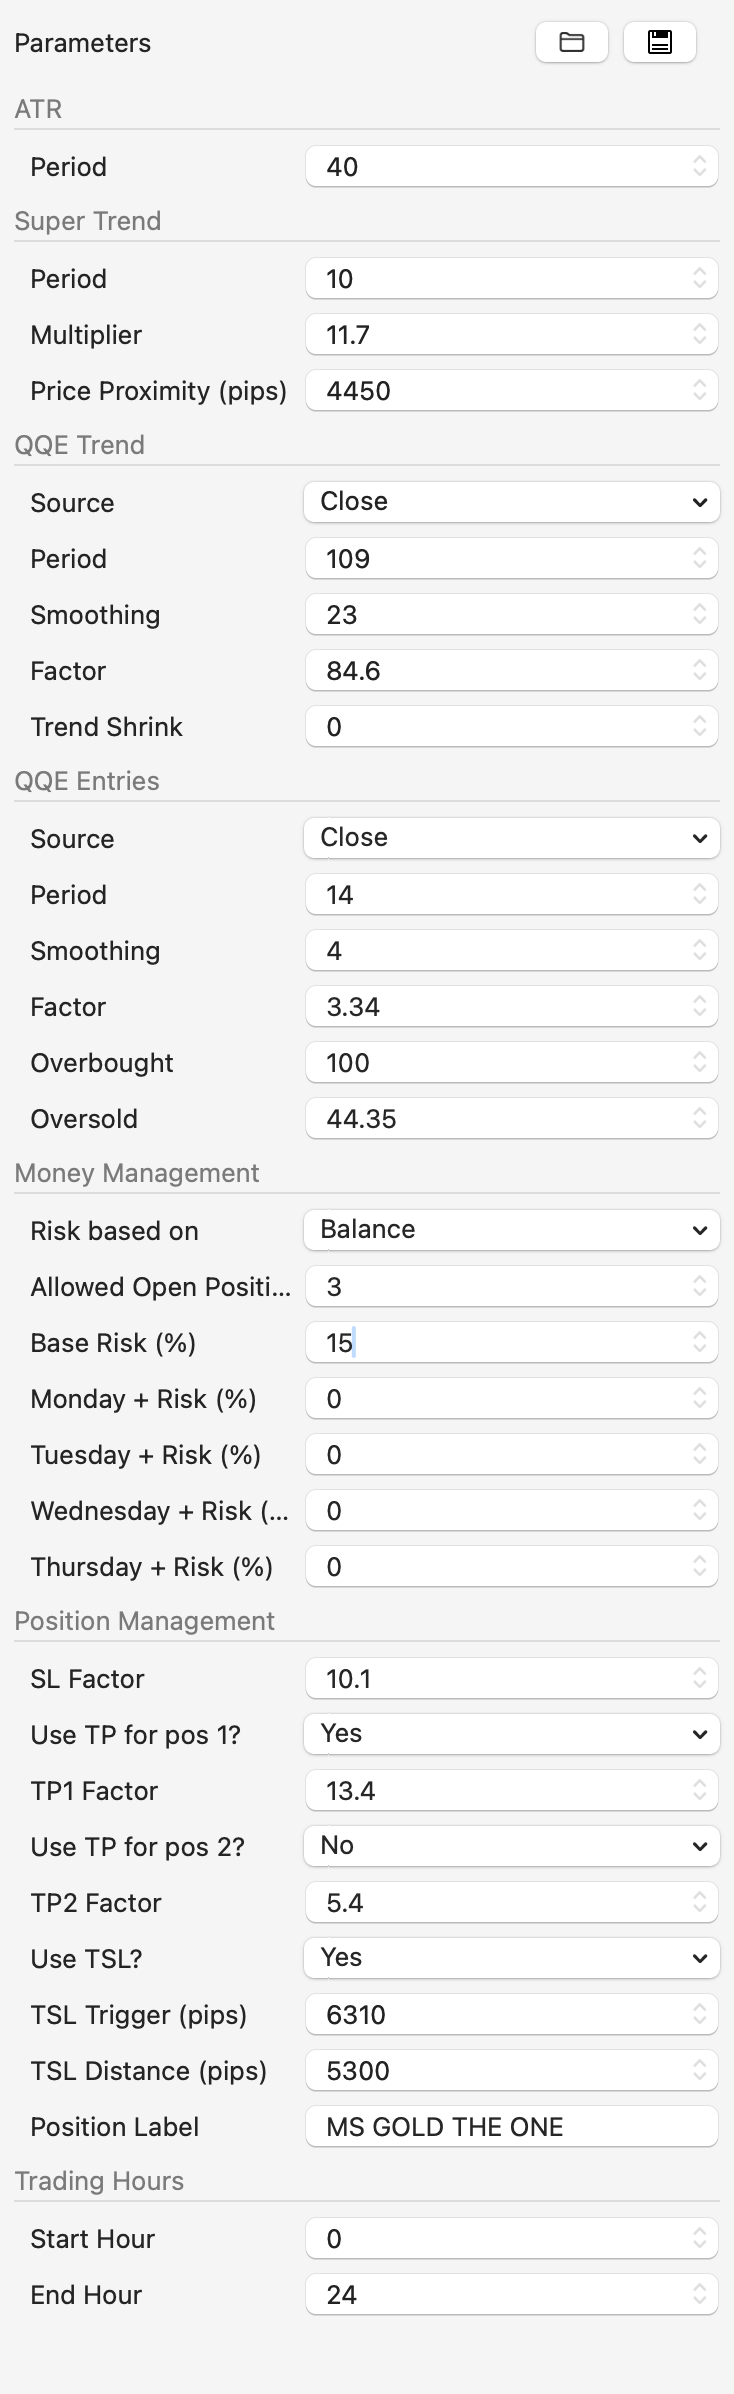Expand the Risk based on dropdown

click(511, 1229)
